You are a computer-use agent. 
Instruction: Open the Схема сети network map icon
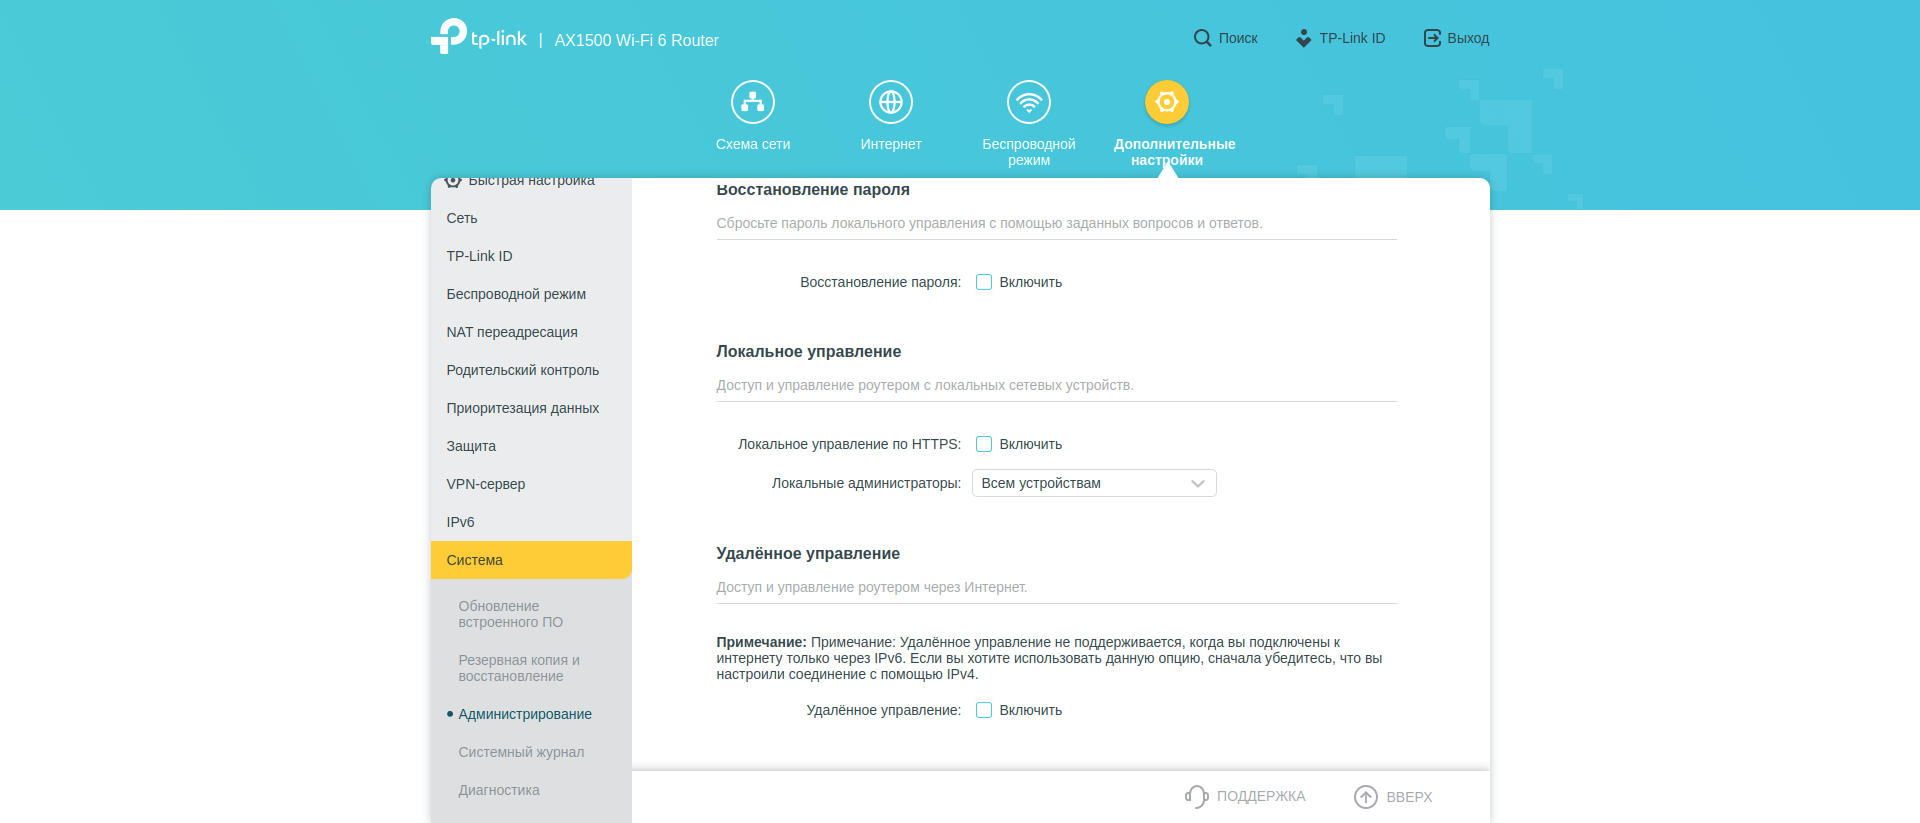(752, 102)
